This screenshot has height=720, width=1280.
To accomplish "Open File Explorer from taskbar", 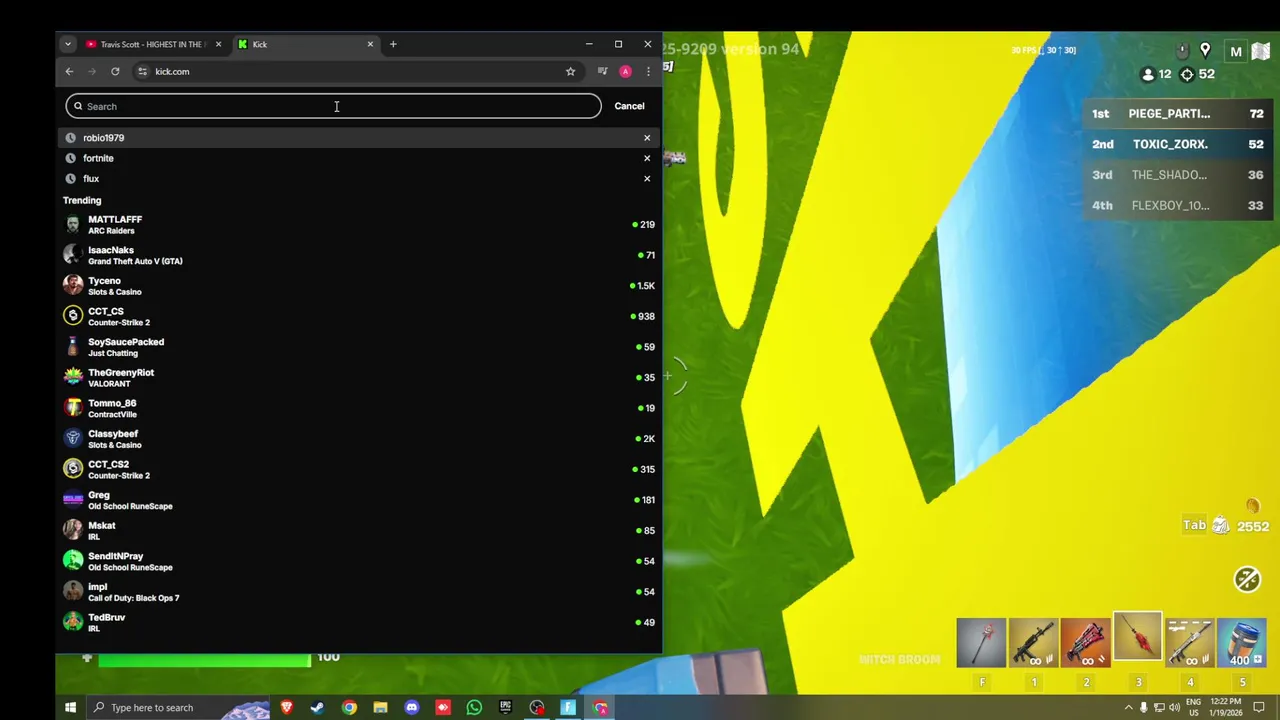I will [380, 708].
